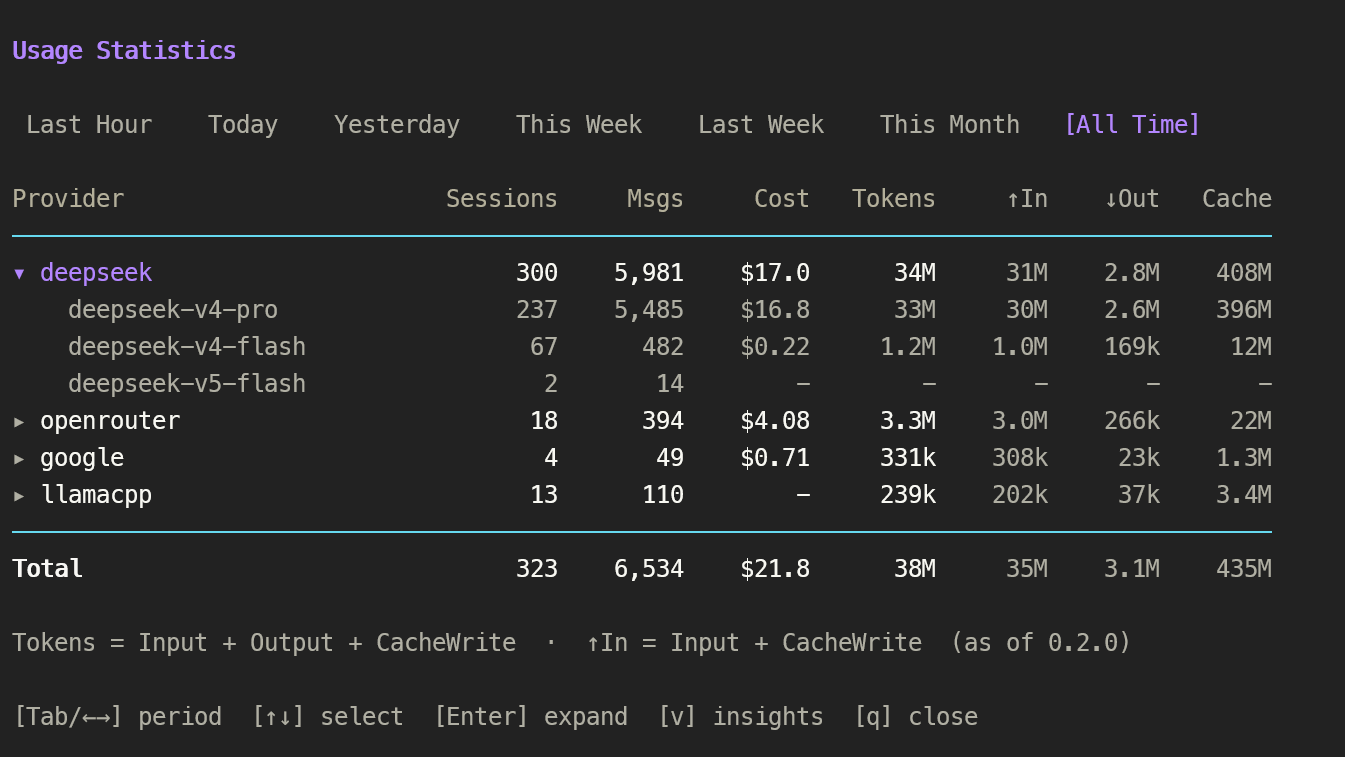Click the google provider name
Screen dimensions: 1345x757
pyautogui.click(x=82, y=458)
